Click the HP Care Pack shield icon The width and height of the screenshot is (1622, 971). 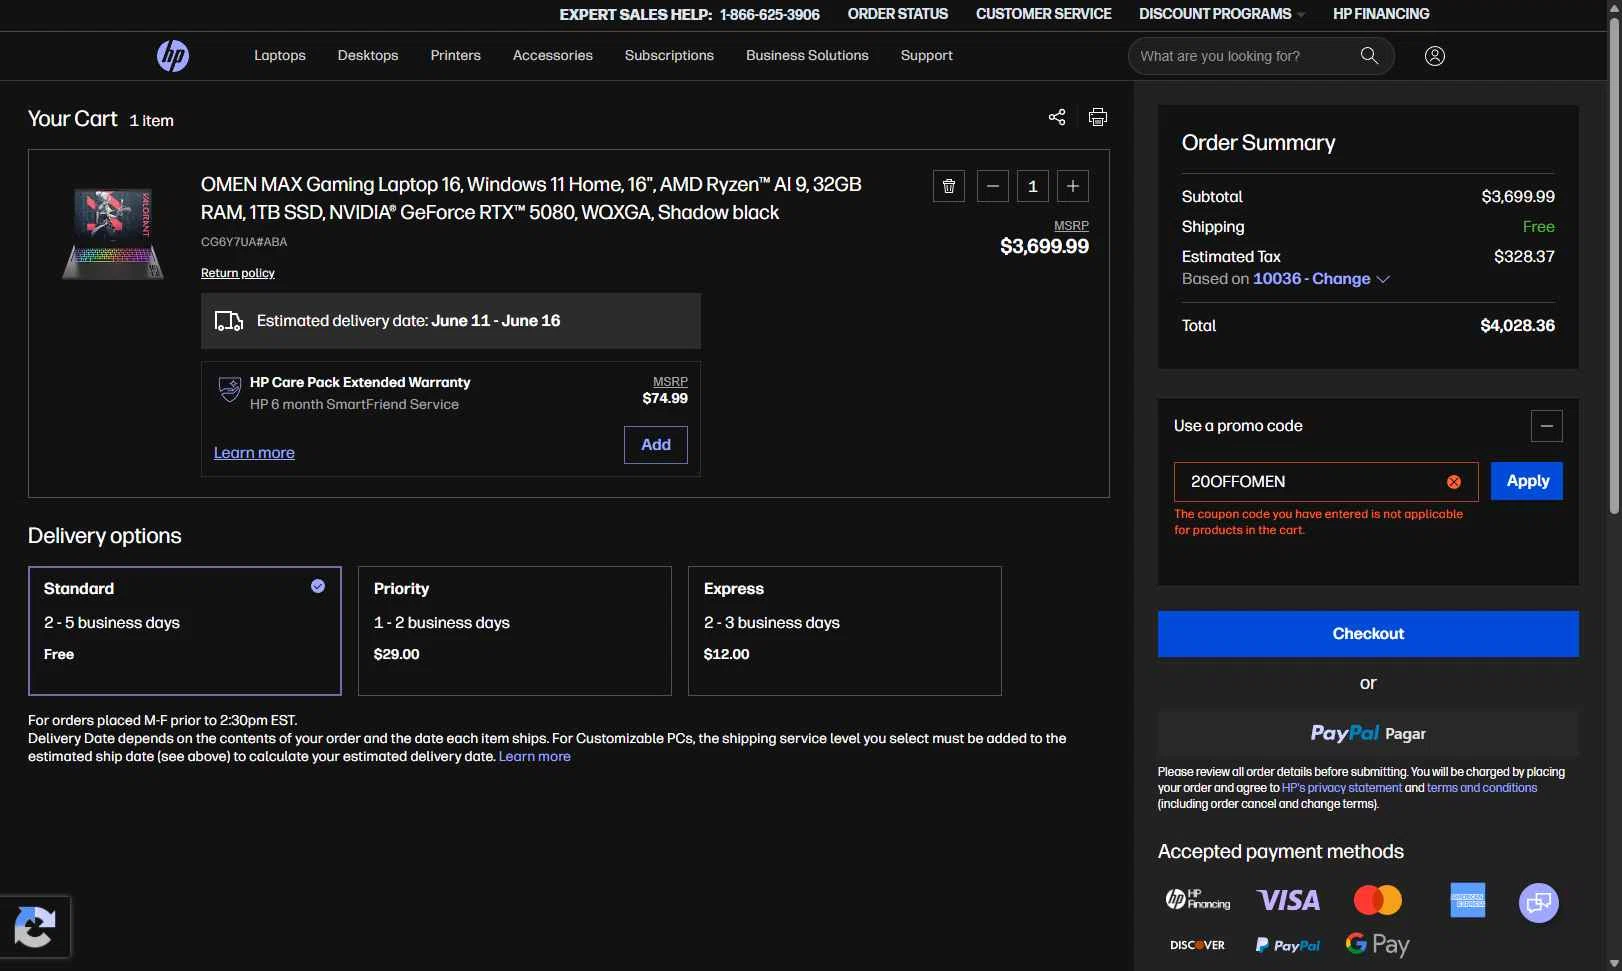[230, 390]
